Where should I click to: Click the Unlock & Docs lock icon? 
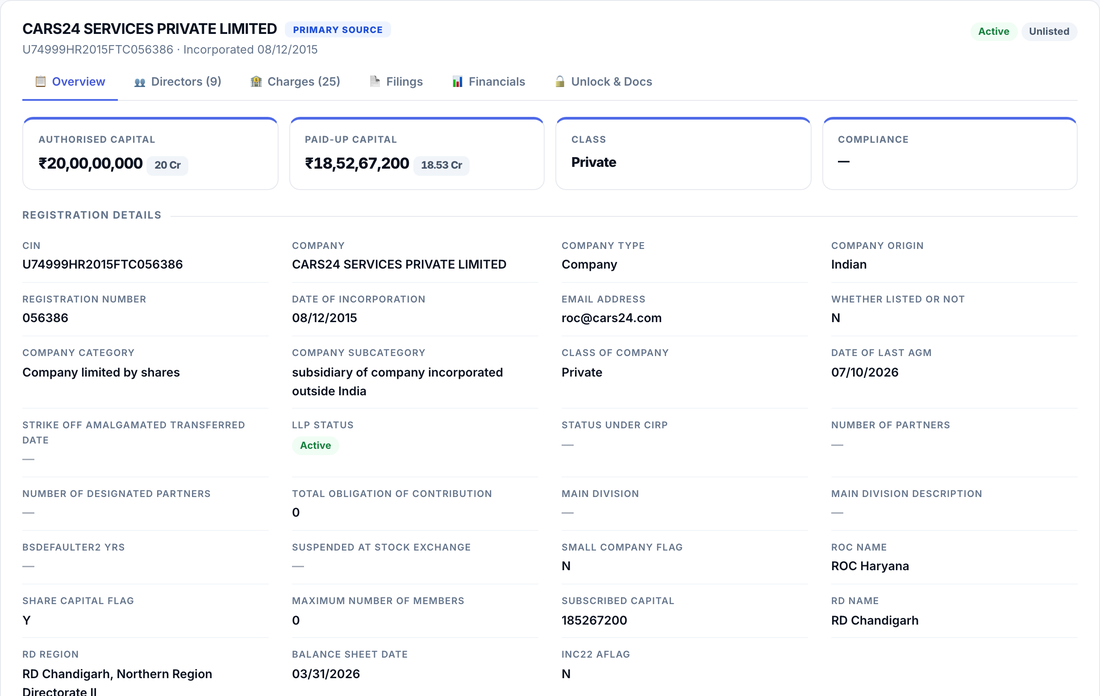560,81
